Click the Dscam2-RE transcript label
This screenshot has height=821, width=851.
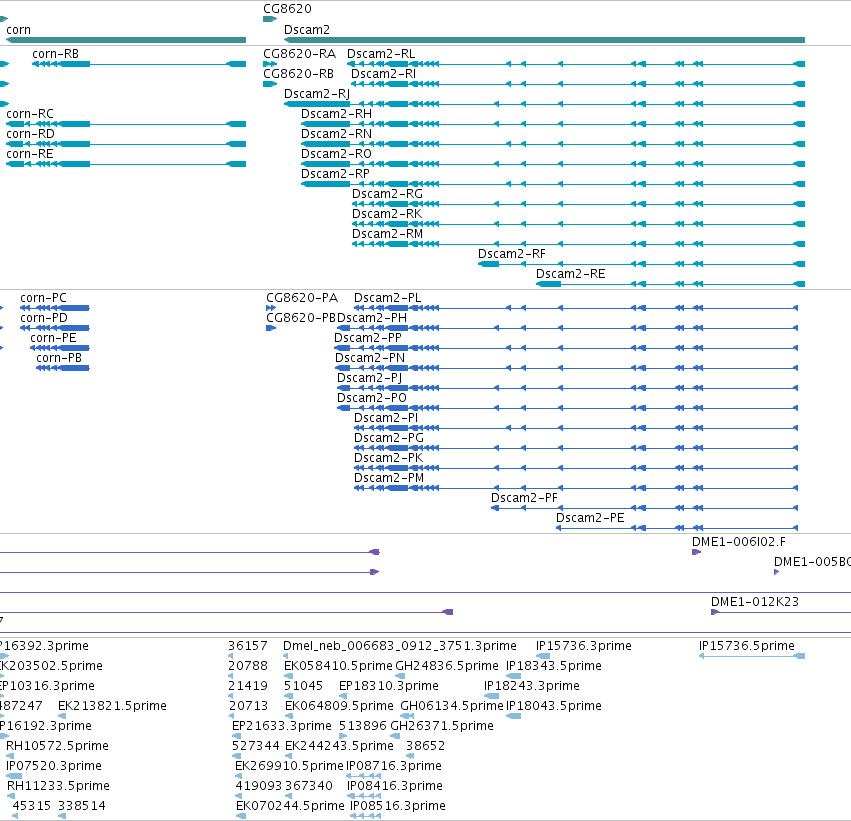click(x=570, y=274)
